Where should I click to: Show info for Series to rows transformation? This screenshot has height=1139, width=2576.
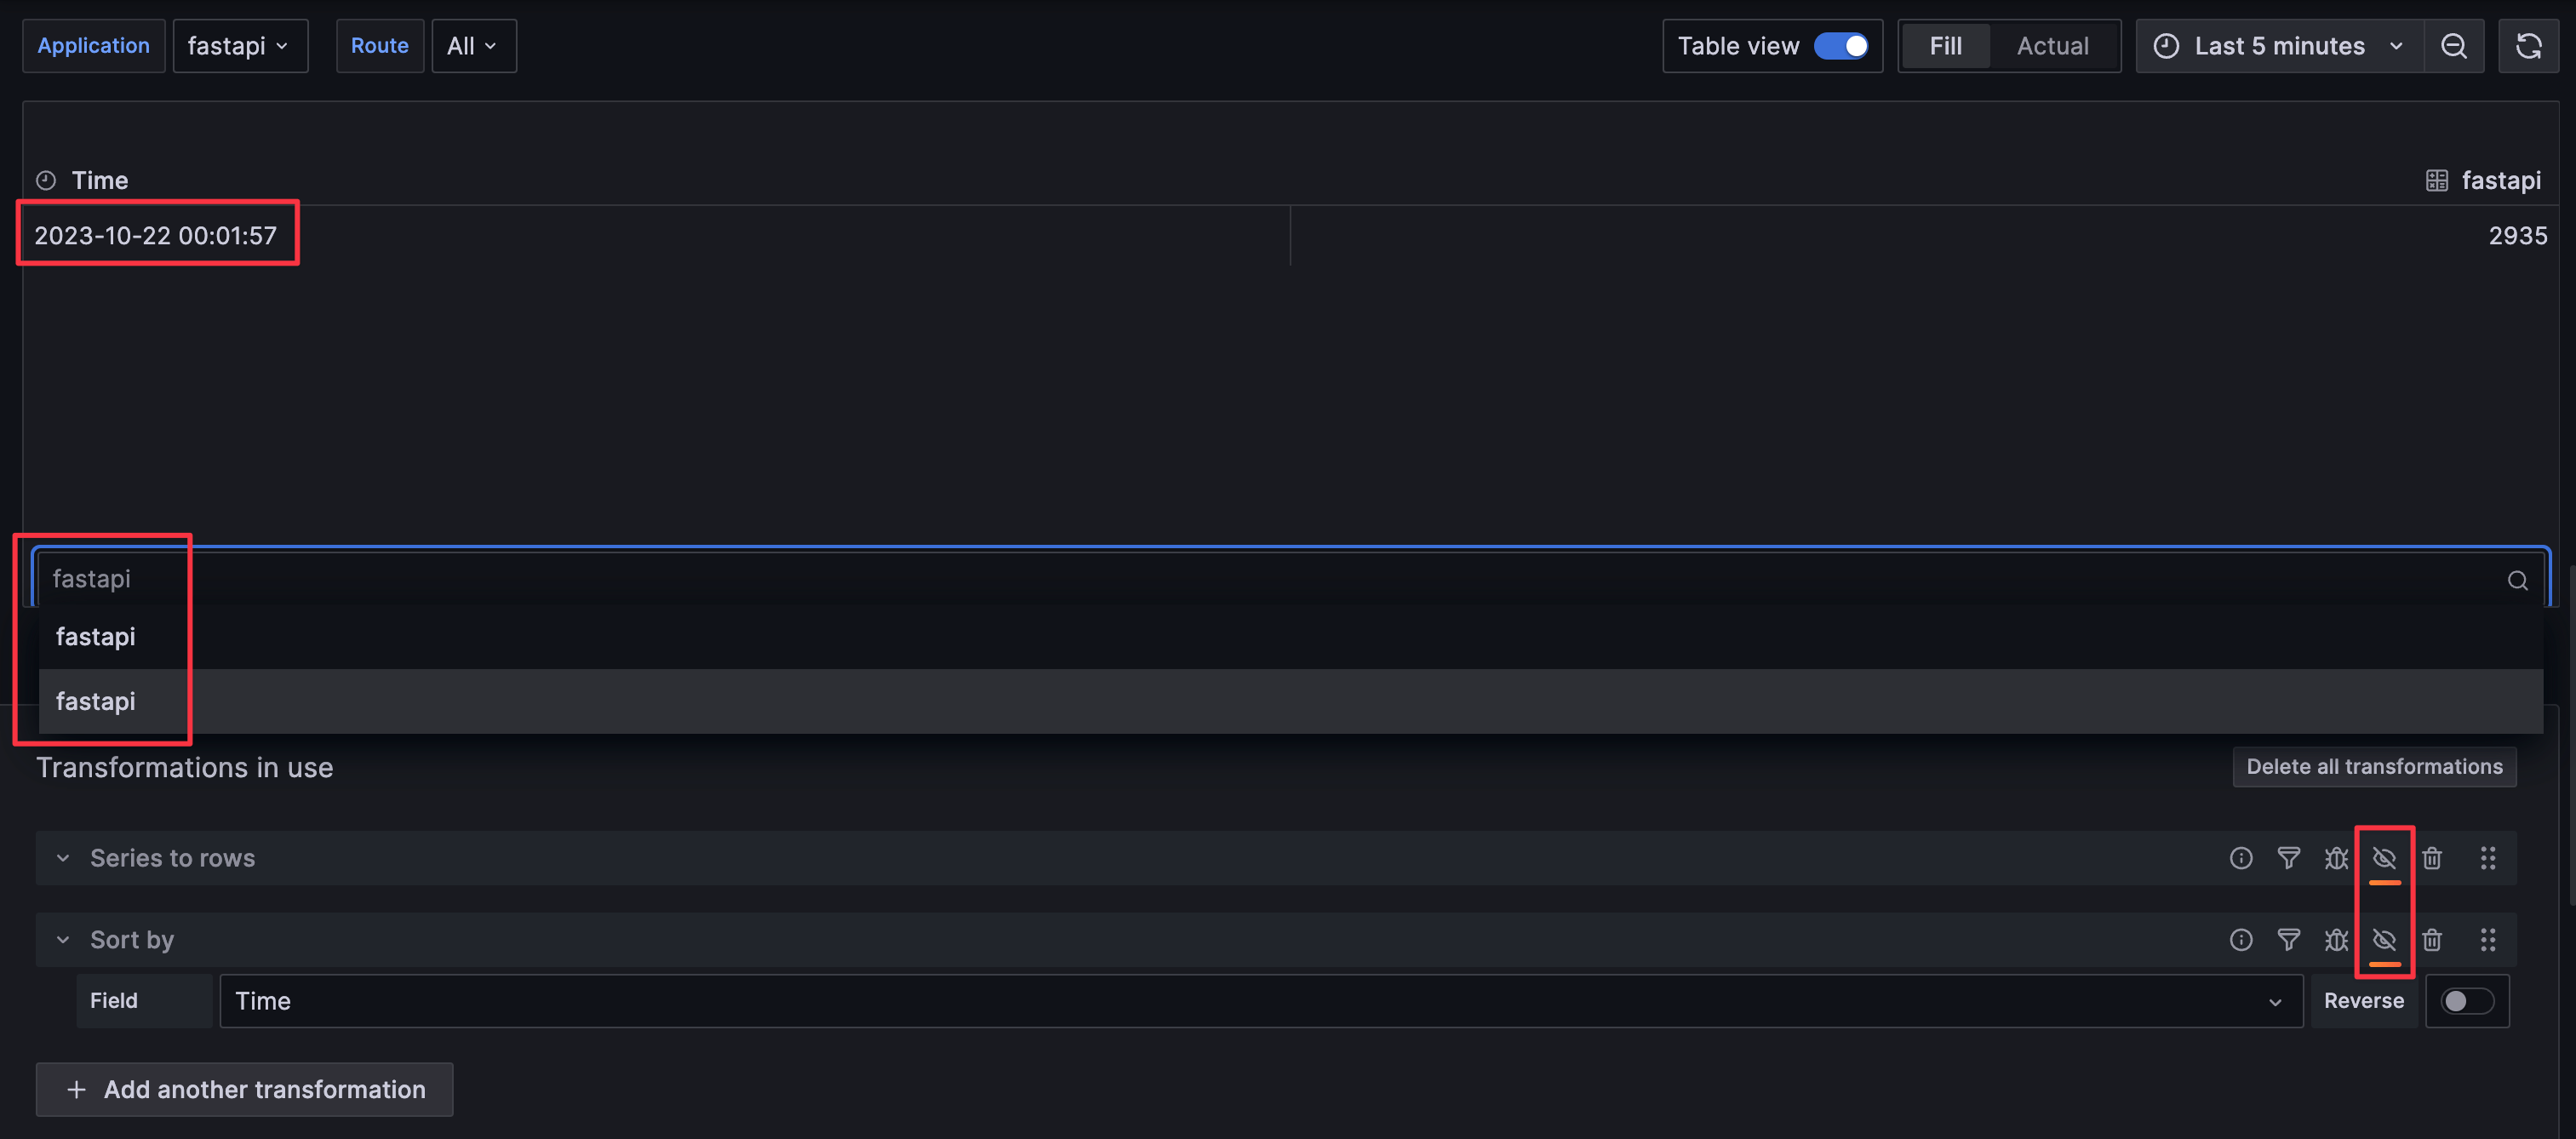[2241, 858]
